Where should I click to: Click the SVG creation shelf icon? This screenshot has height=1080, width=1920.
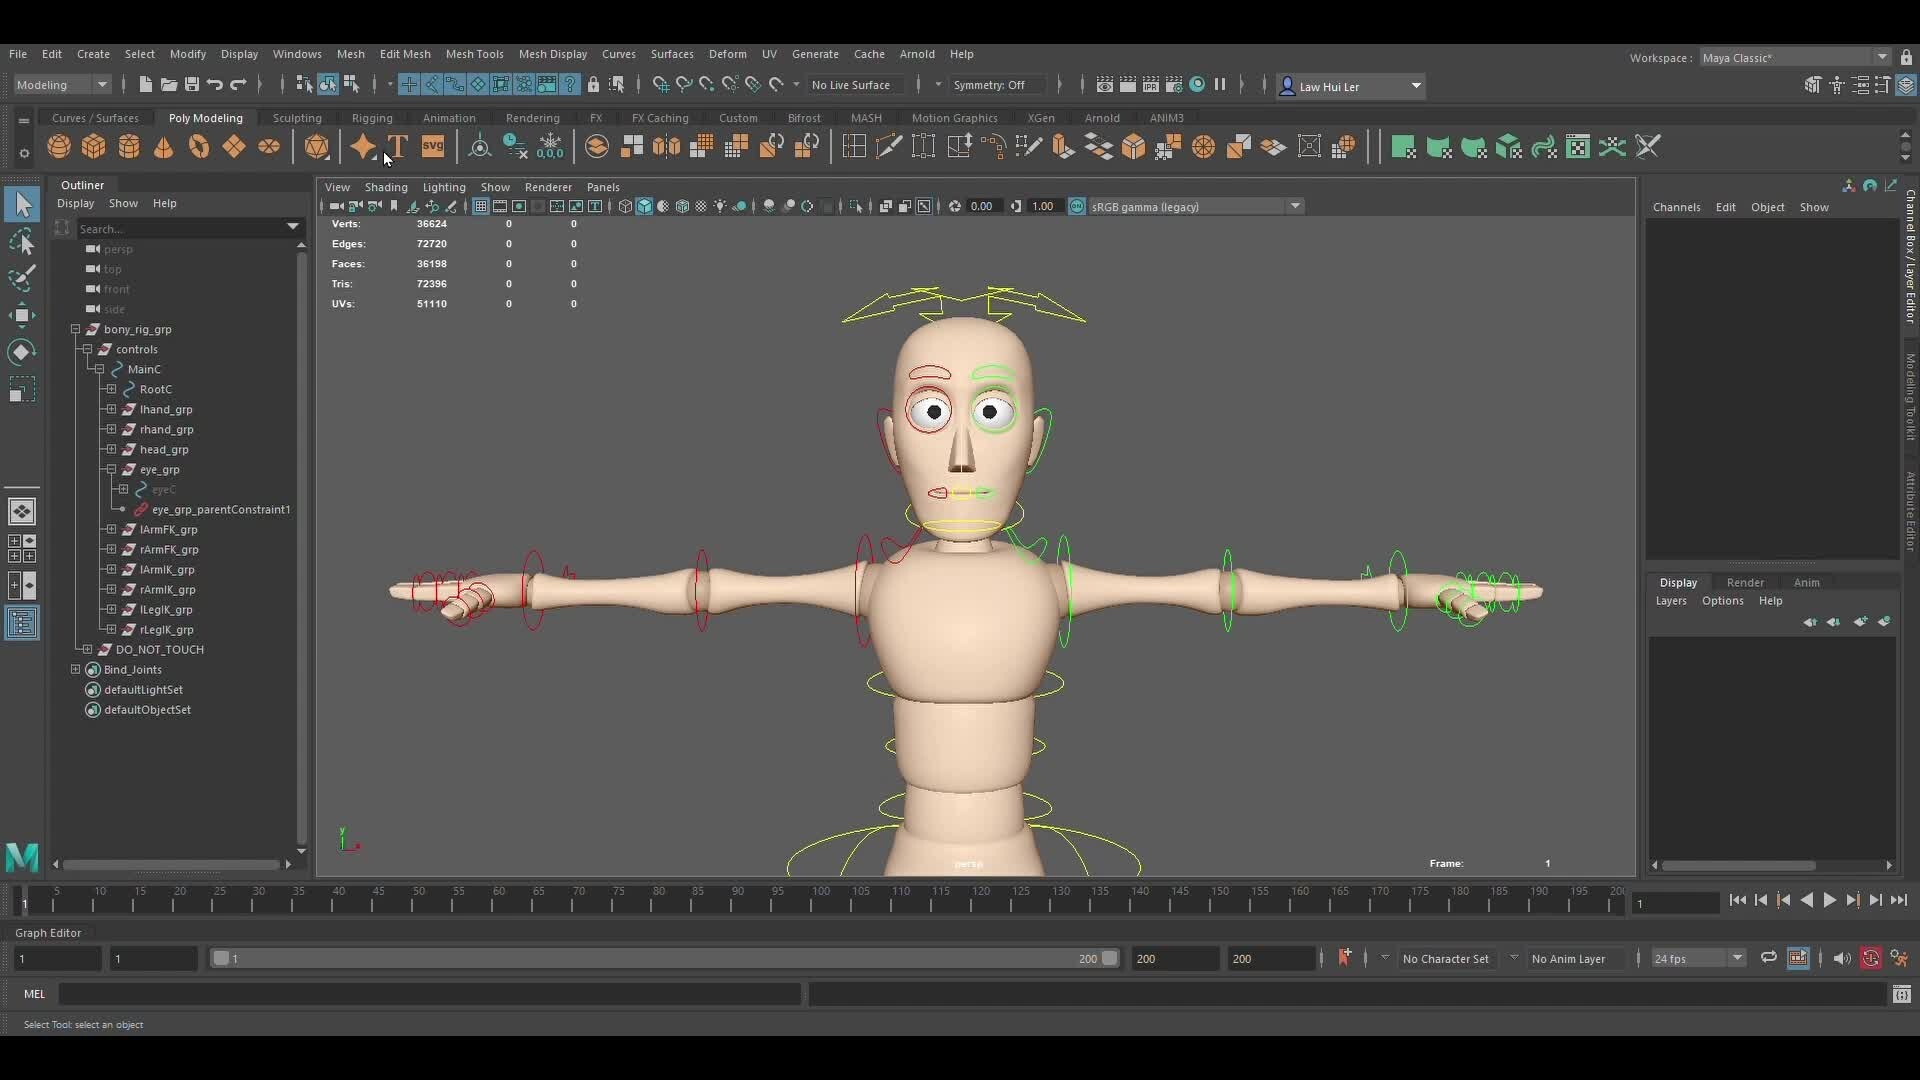point(432,147)
